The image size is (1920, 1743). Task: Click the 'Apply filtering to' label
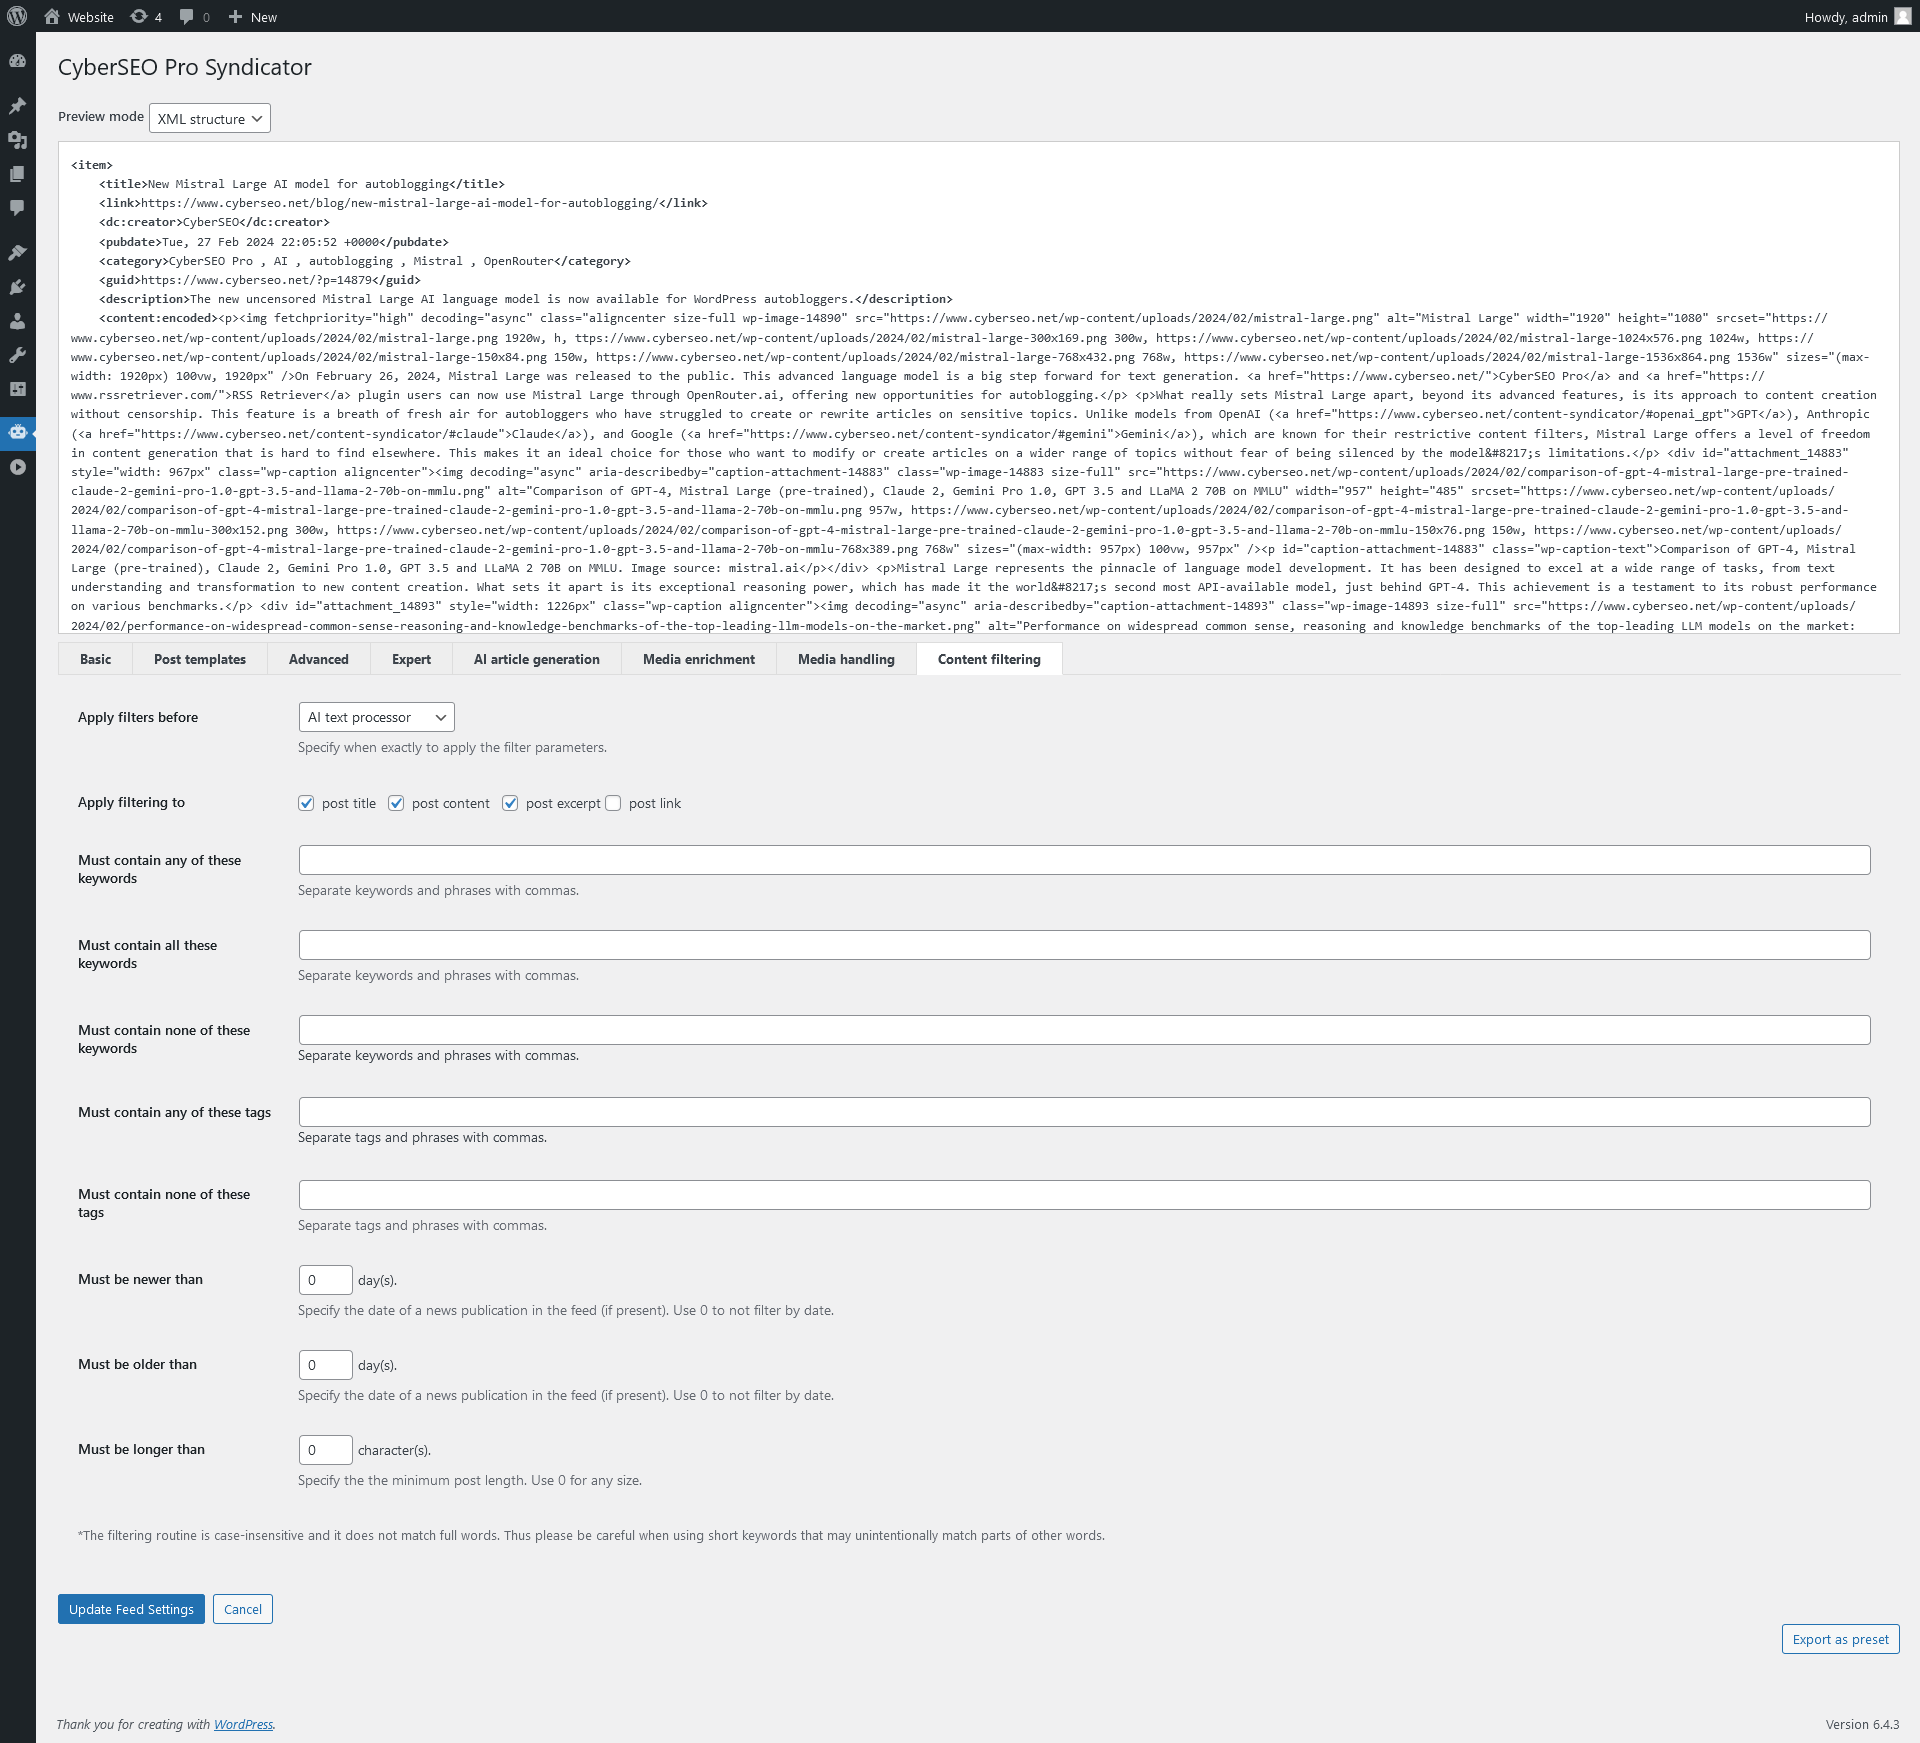tap(131, 802)
